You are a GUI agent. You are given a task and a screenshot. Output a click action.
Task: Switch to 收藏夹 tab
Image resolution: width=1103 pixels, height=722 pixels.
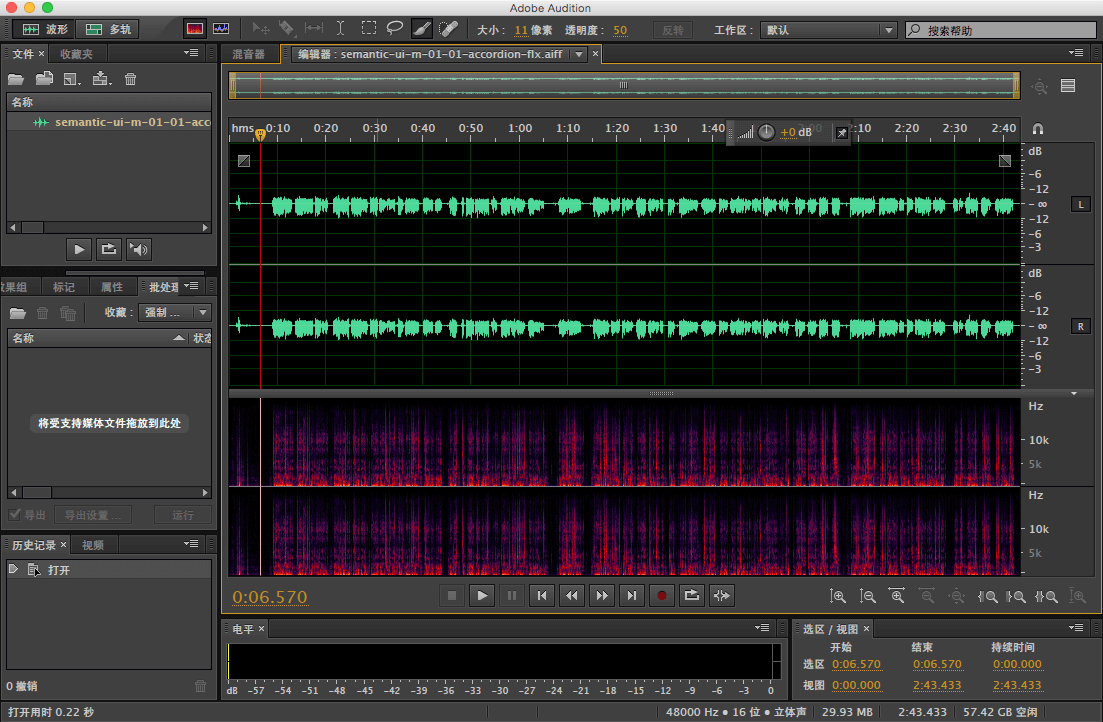click(x=76, y=54)
